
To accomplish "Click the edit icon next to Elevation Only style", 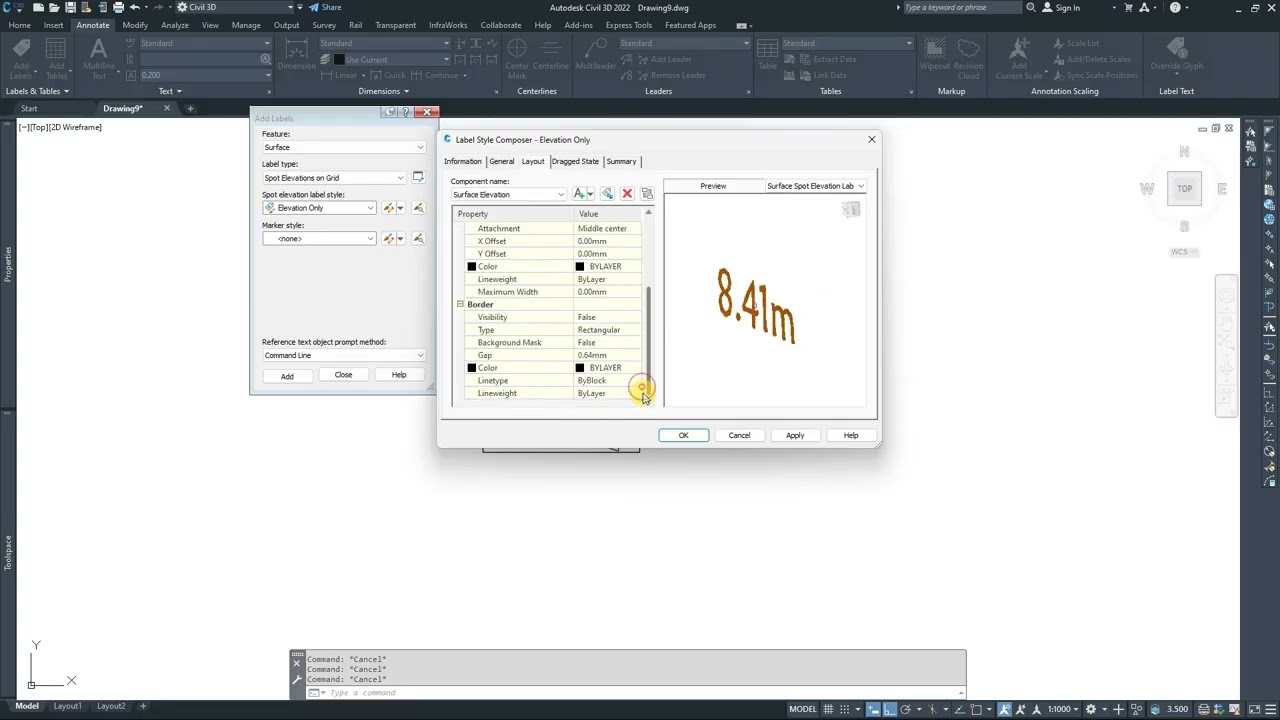I will tap(391, 208).
